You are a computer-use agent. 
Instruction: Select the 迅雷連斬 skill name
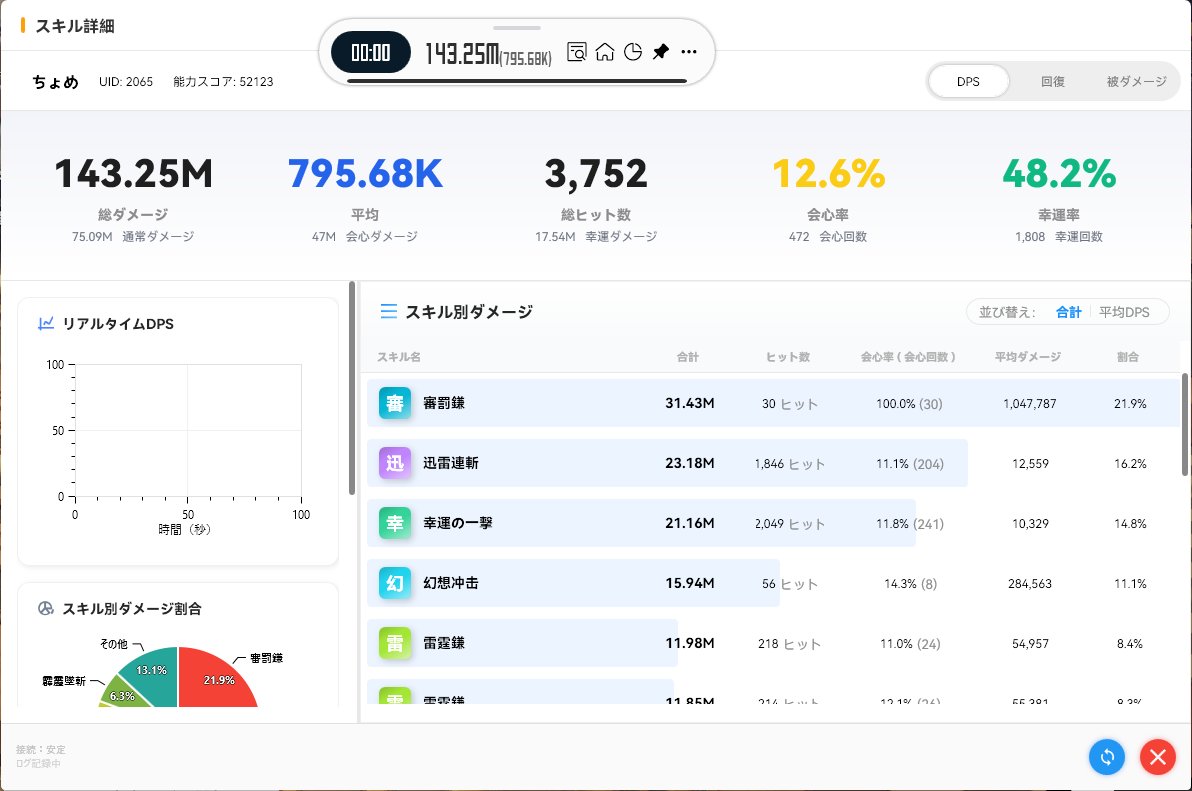tap(451, 464)
